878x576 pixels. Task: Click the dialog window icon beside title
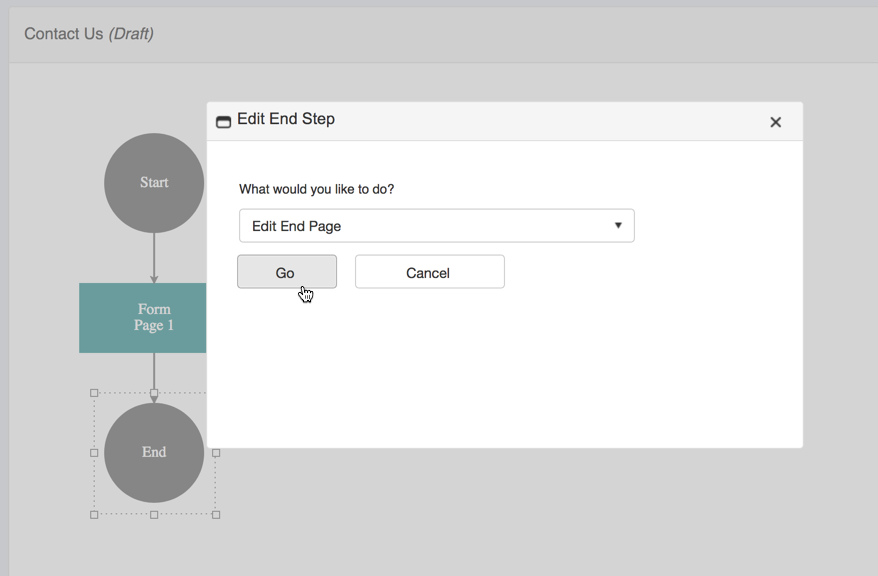pos(223,121)
